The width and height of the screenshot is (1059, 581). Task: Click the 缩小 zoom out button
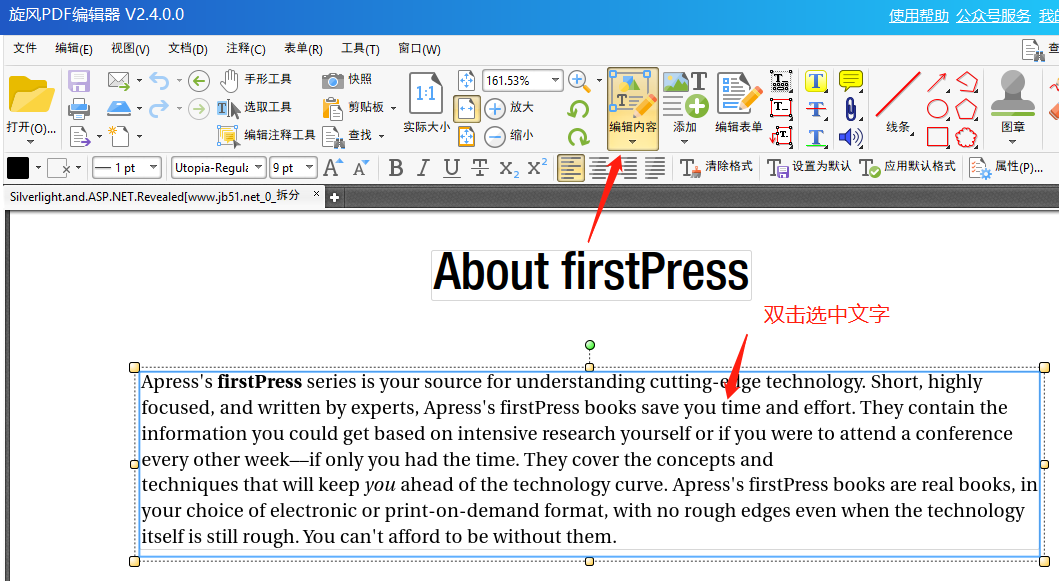(510, 136)
